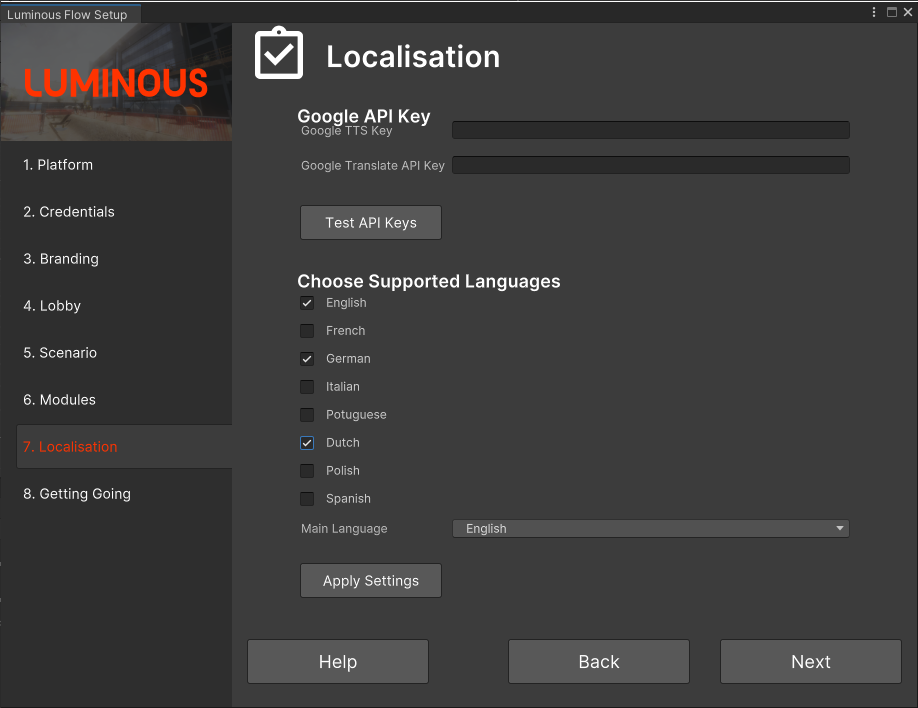Click the Apply Settings button
Image resolution: width=918 pixels, height=708 pixels.
pyautogui.click(x=371, y=581)
